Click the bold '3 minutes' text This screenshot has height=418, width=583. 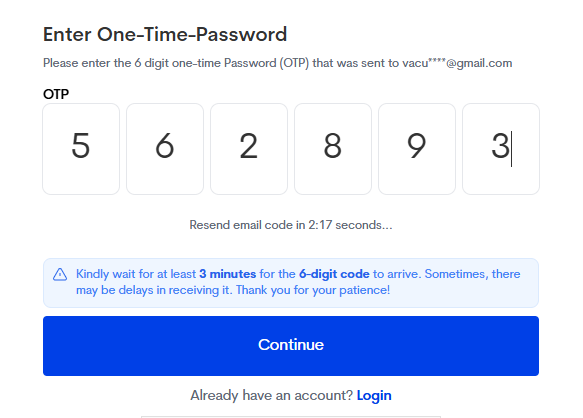point(228,274)
